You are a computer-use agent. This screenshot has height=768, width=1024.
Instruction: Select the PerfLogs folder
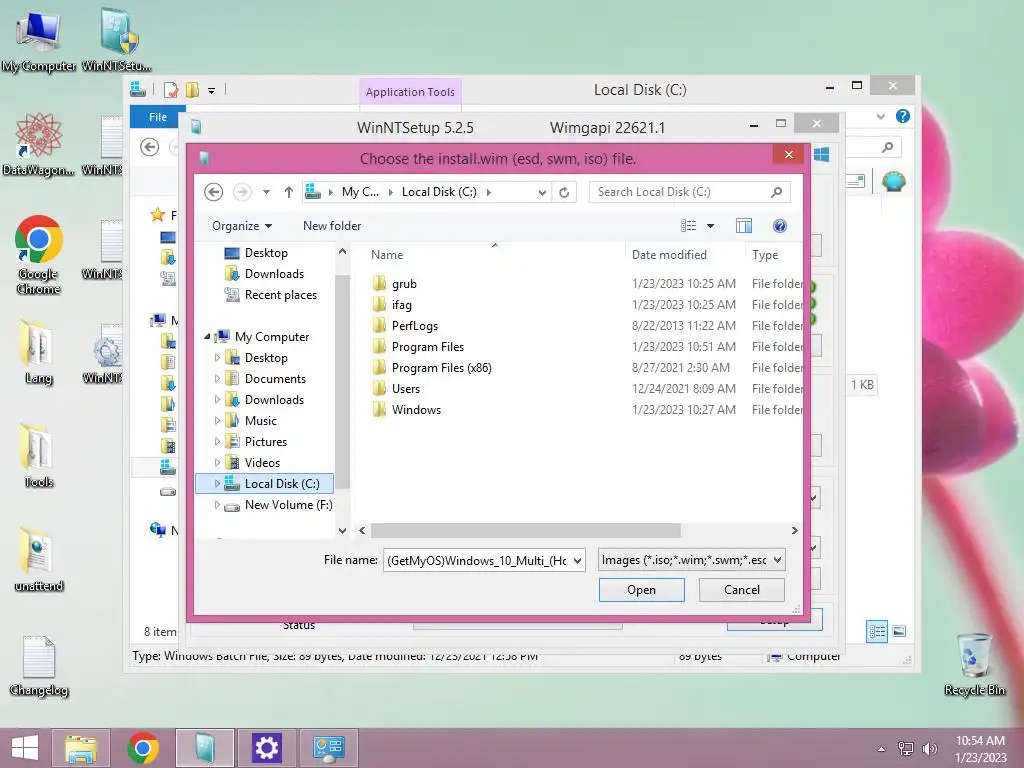[415, 326]
